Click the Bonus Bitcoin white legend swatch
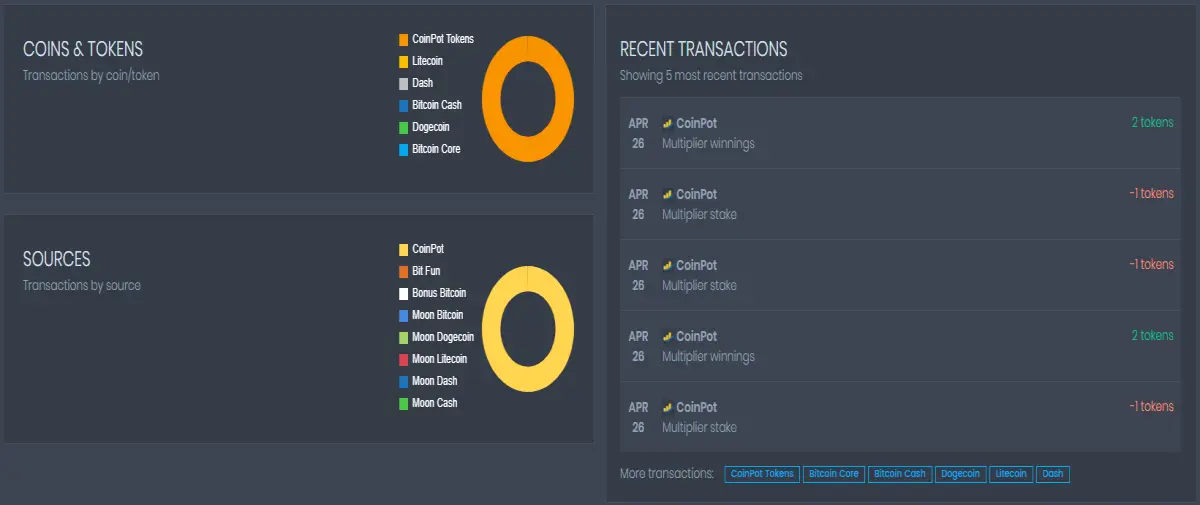 [x=403, y=293]
